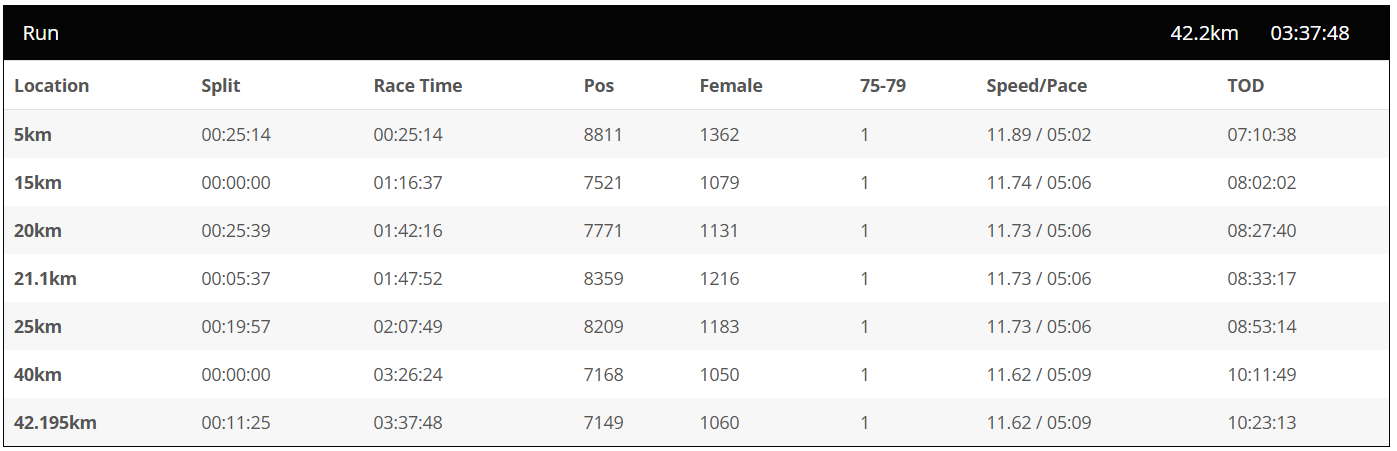Select the 21.1km half marathon row

point(45,279)
